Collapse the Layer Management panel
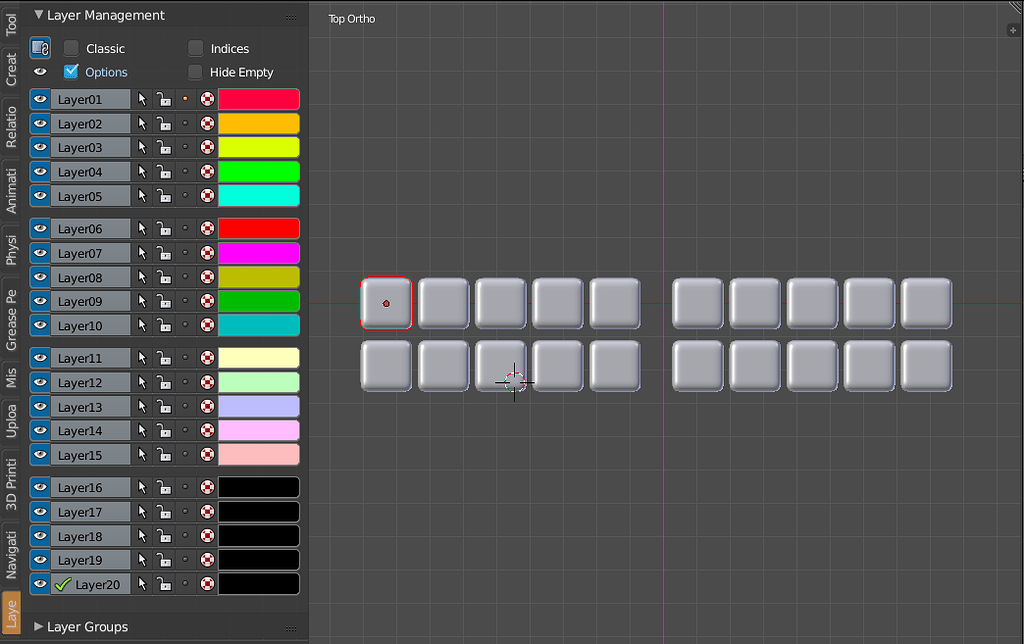The height and width of the screenshot is (644, 1024). pos(39,14)
